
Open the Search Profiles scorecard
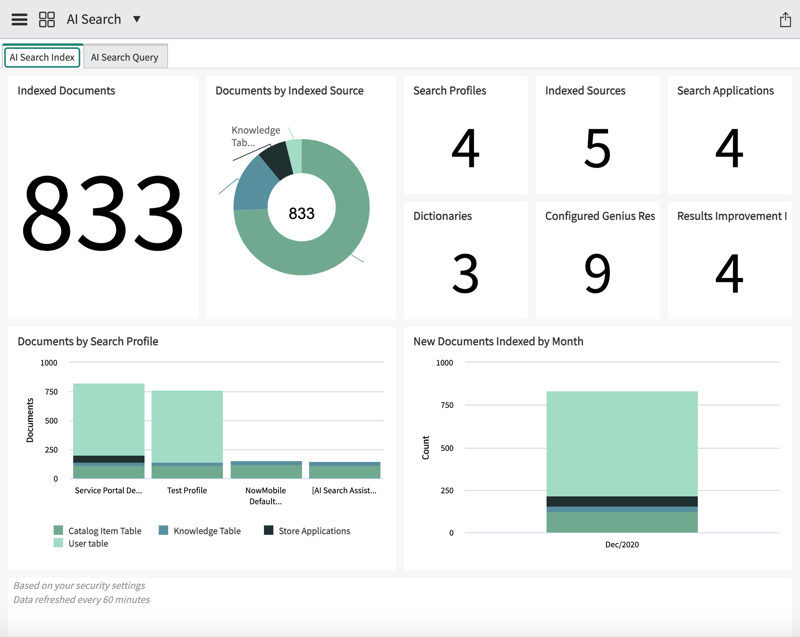[464, 135]
